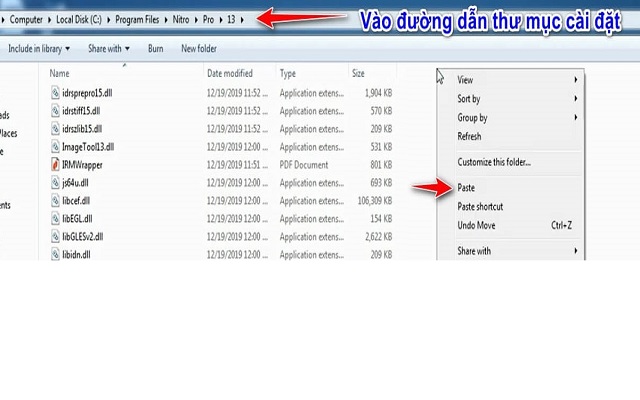Go to Nitro folder in address bar
640x400 pixels.
click(181, 19)
